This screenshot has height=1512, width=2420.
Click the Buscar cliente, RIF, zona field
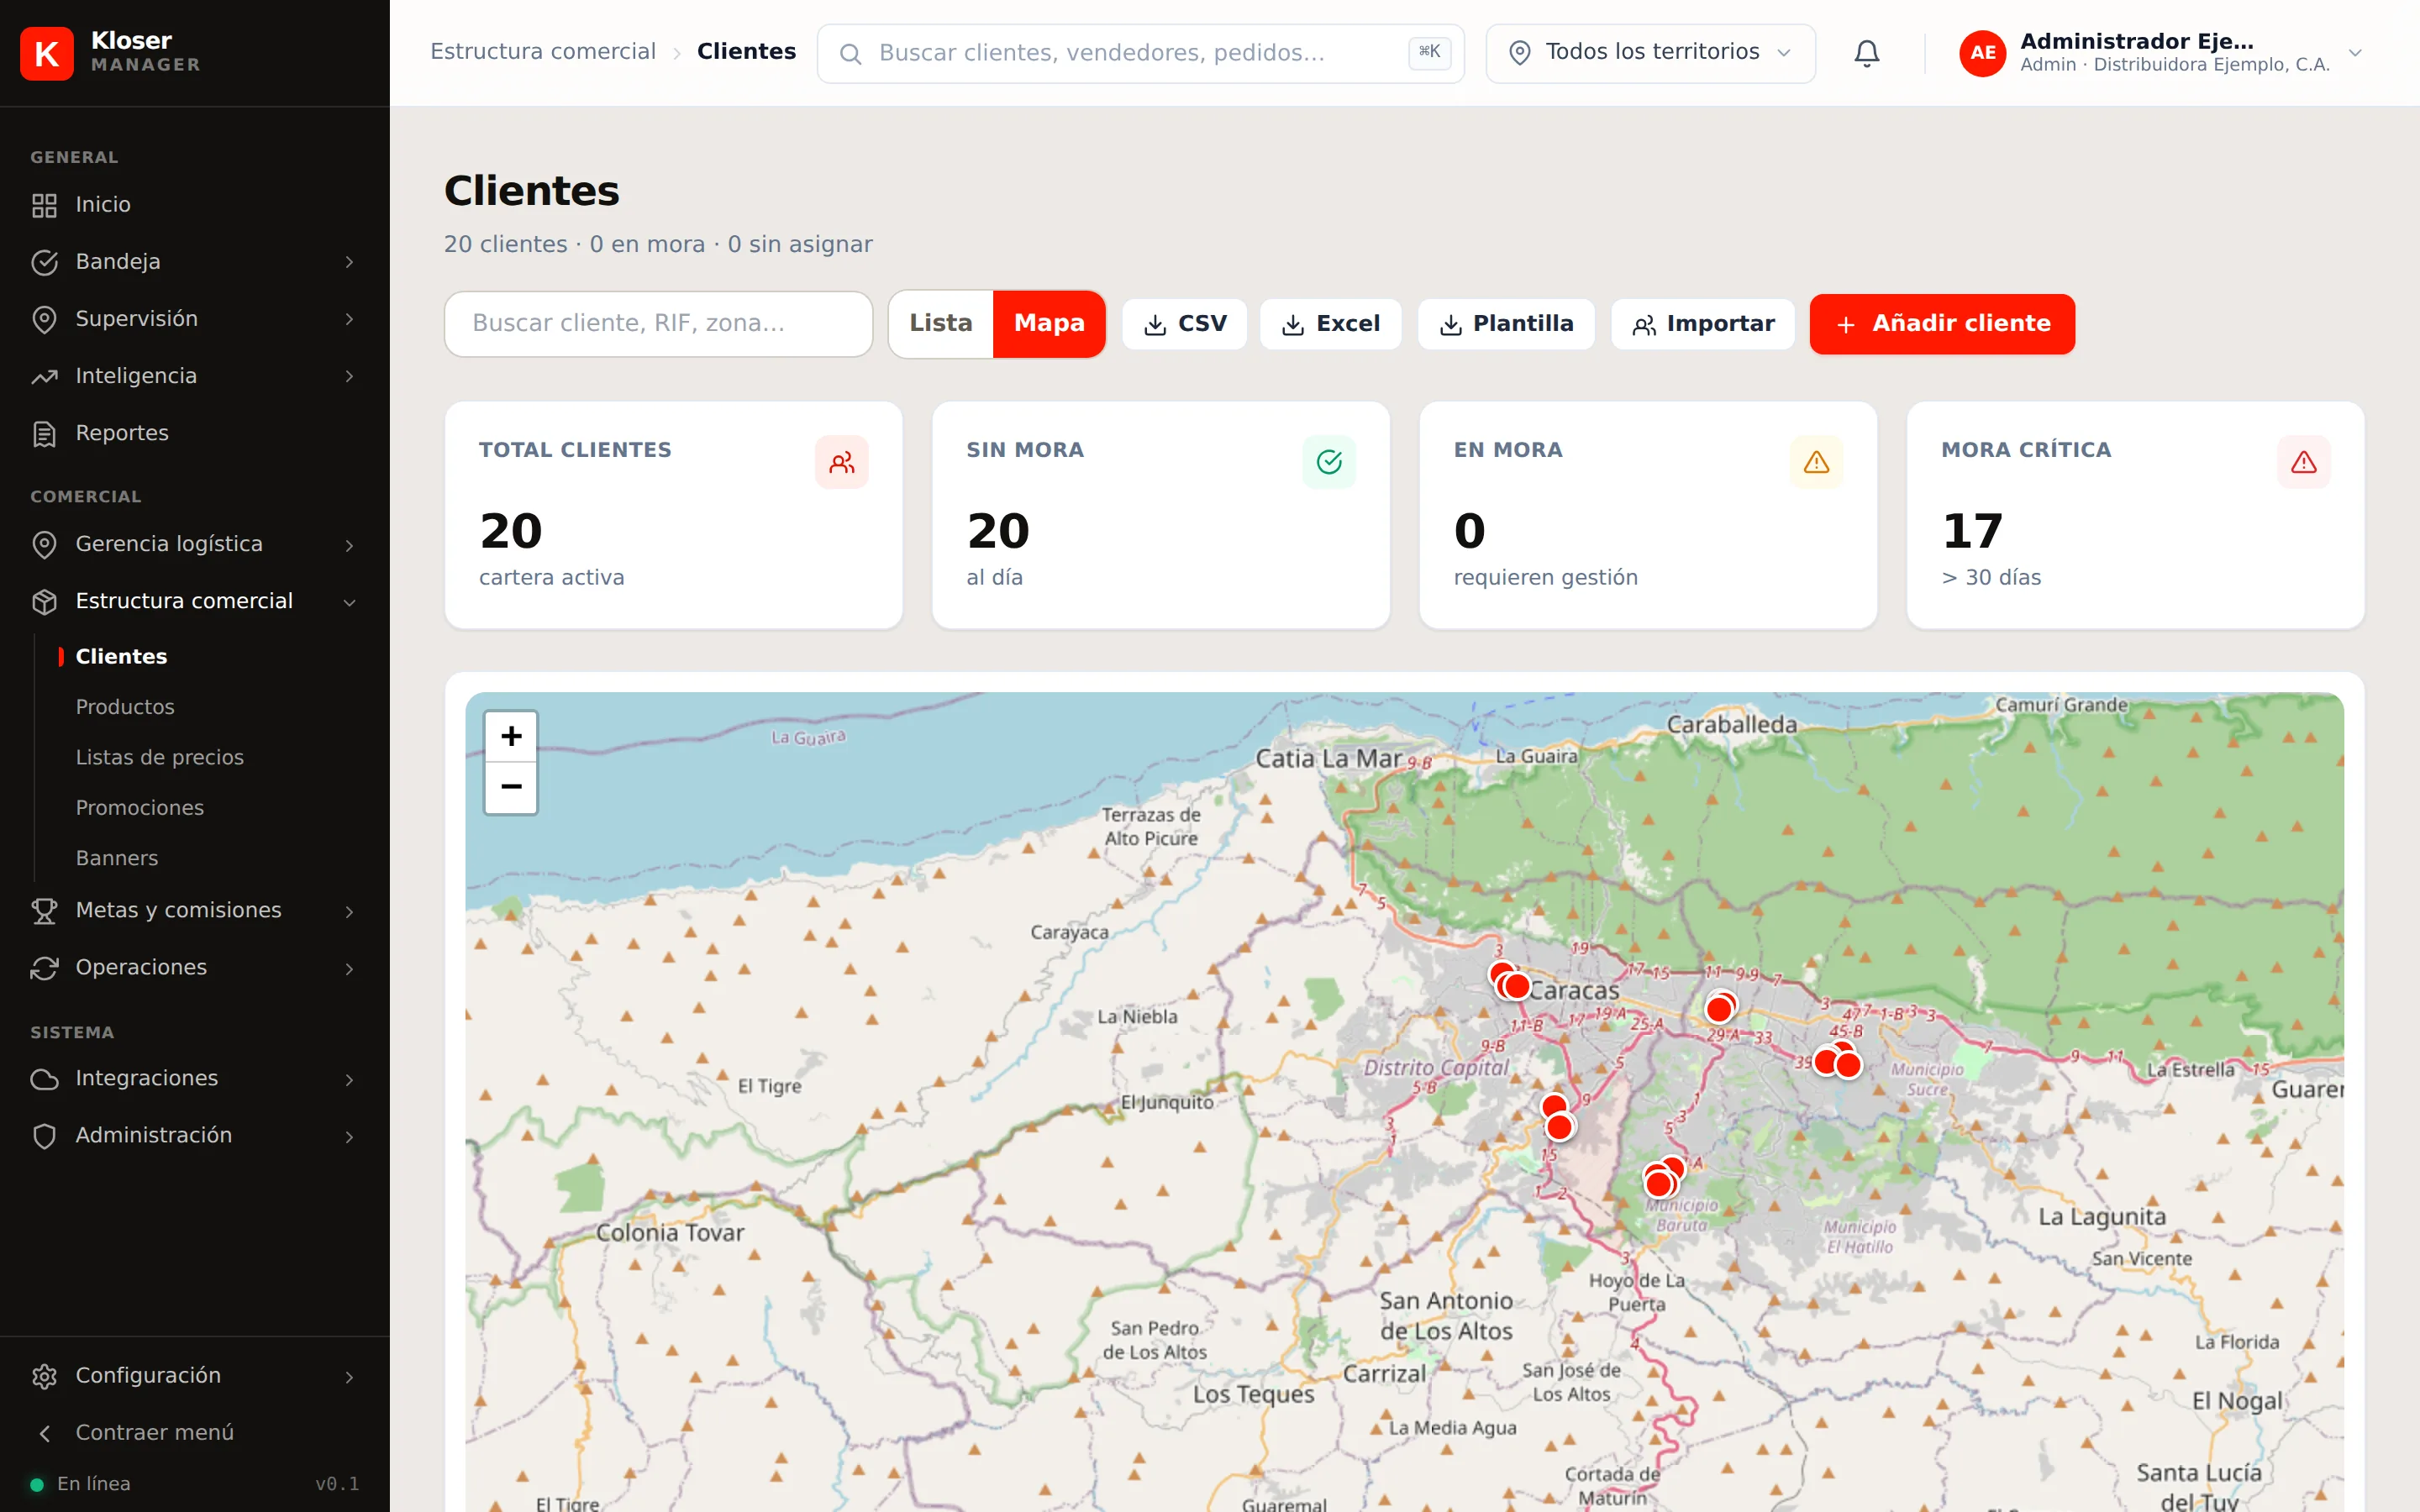pos(658,324)
